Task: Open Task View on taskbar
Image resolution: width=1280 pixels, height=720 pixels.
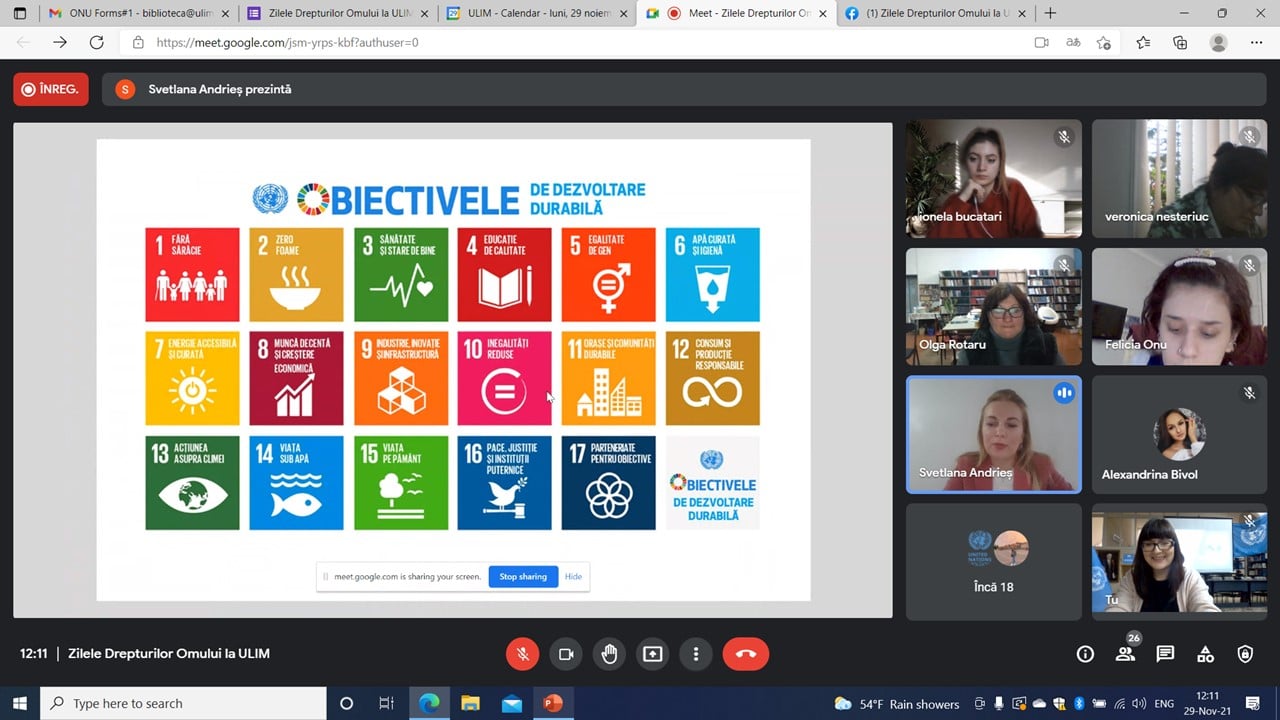Action: click(x=387, y=703)
